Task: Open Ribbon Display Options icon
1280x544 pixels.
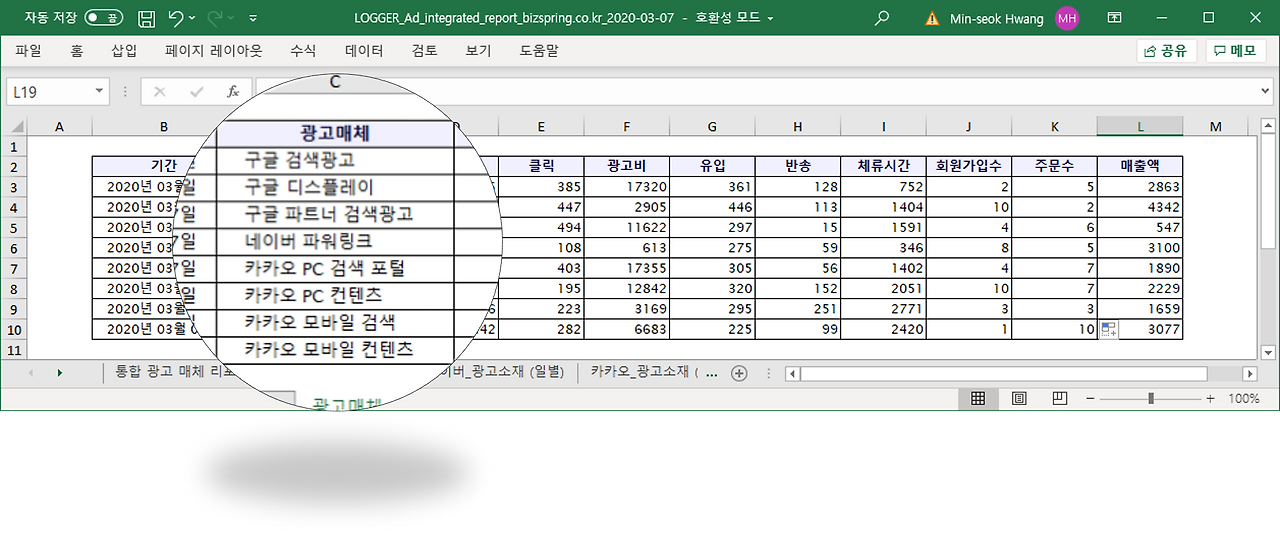Action: point(1115,18)
